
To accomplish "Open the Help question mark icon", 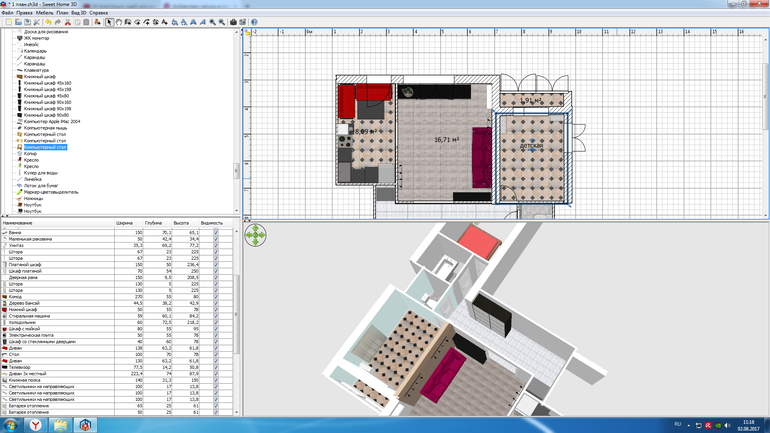I will click(254, 22).
